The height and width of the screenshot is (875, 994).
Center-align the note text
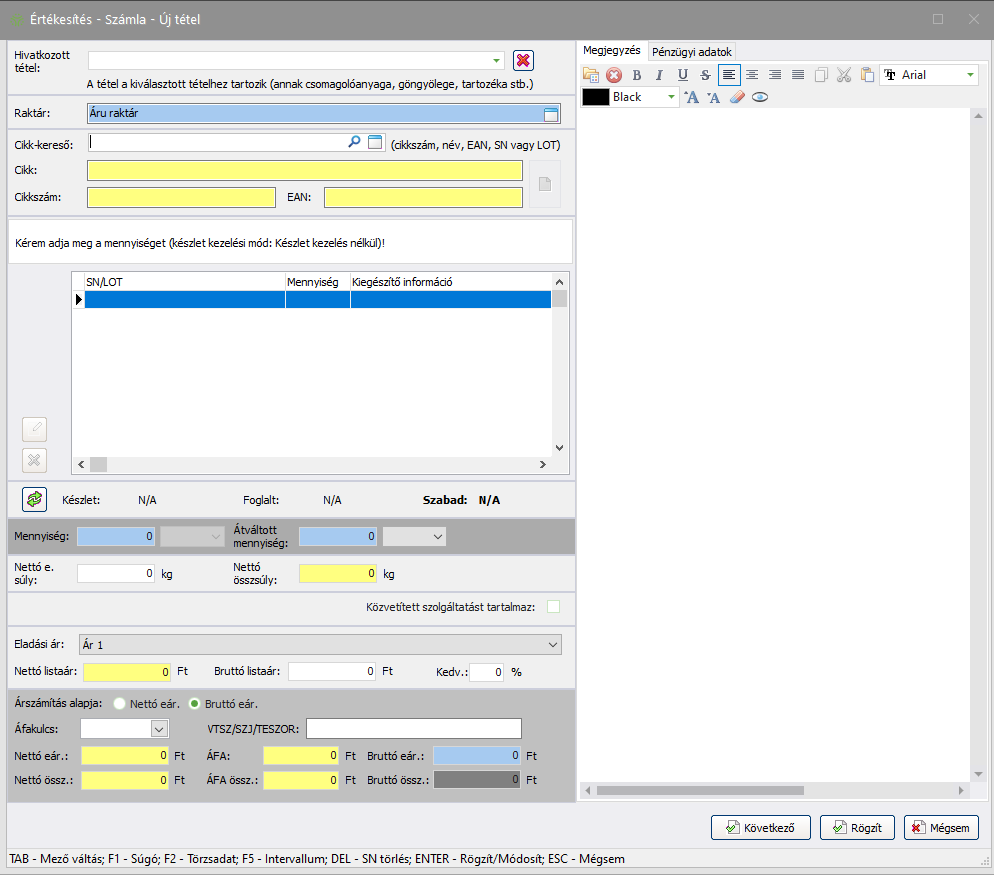click(x=752, y=75)
